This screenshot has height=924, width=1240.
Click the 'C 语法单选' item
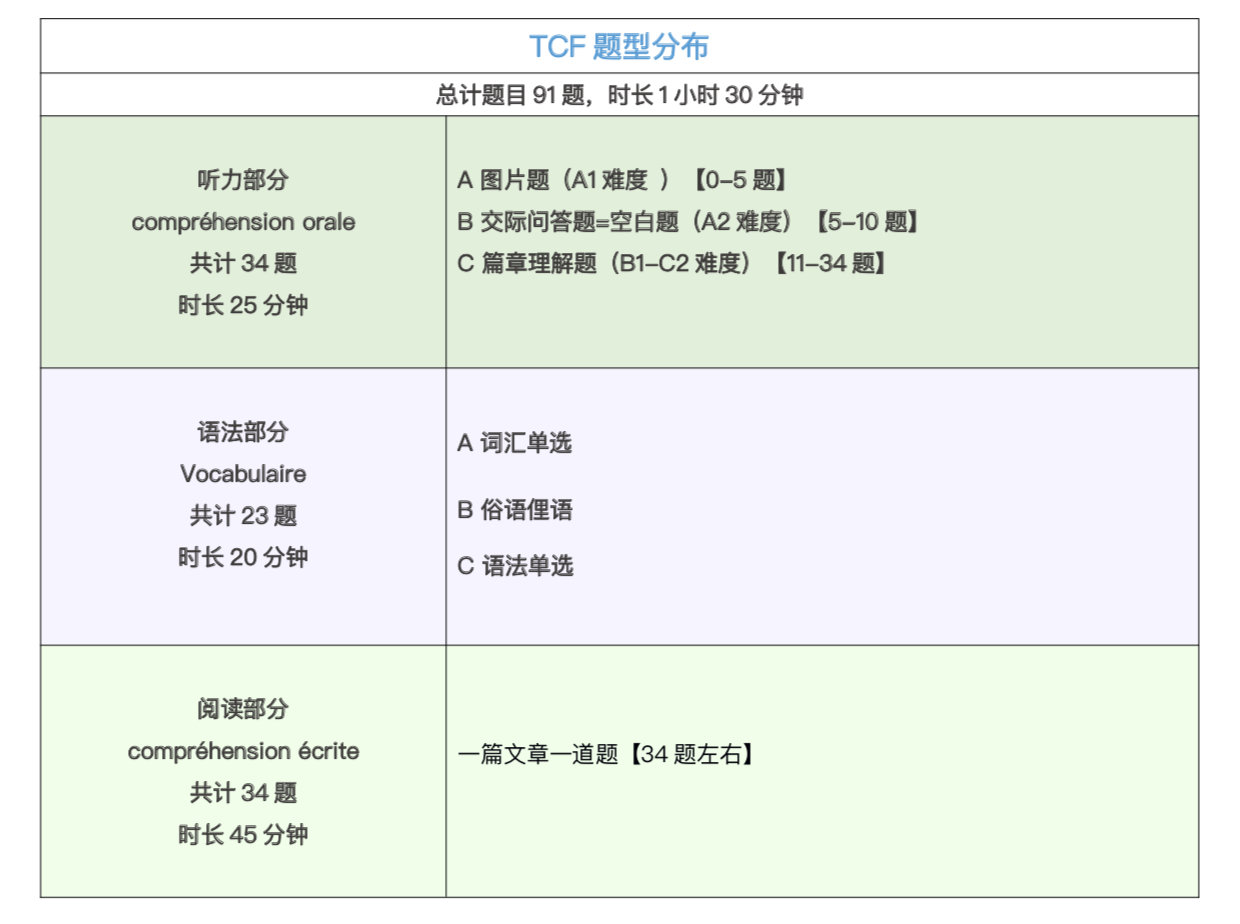pos(514,566)
